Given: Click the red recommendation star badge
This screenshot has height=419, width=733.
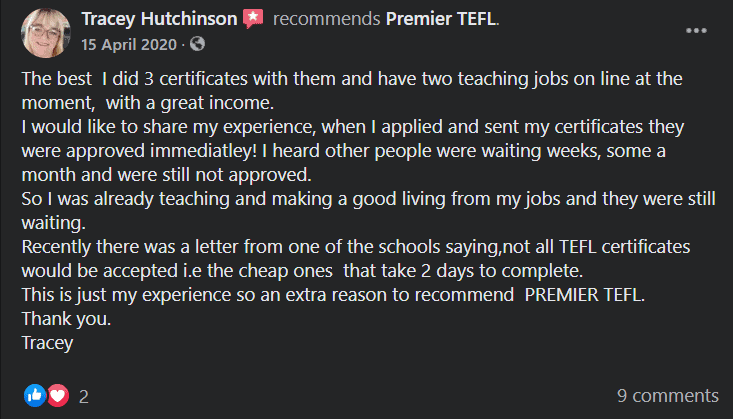Looking at the screenshot, I should 254,19.
